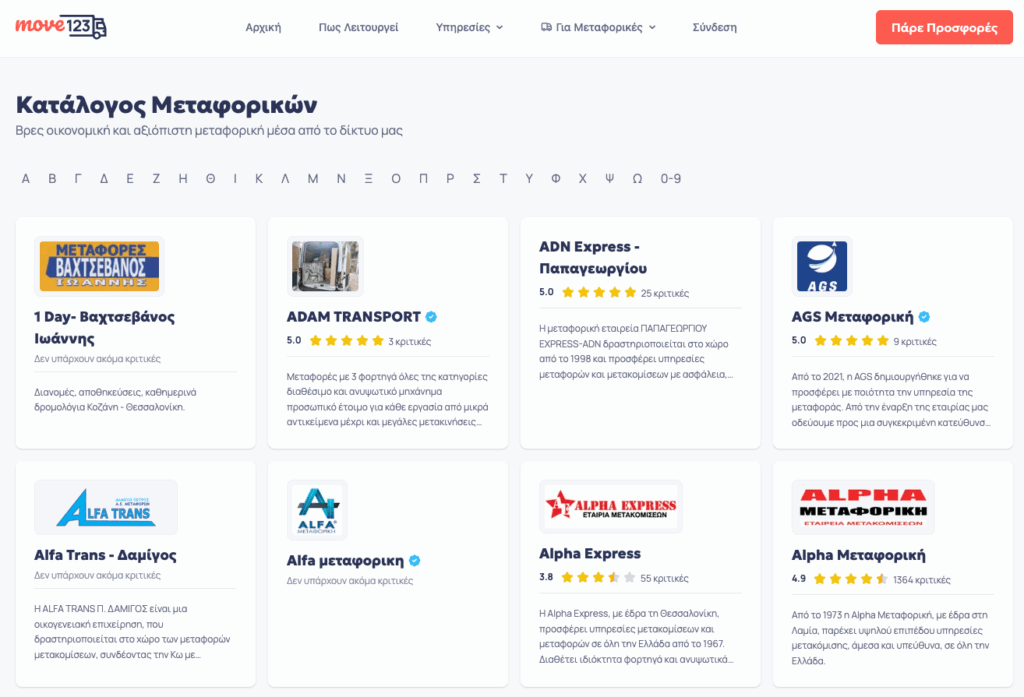Open ADAM TRANSPORT van photo thumbnail

point(325,267)
